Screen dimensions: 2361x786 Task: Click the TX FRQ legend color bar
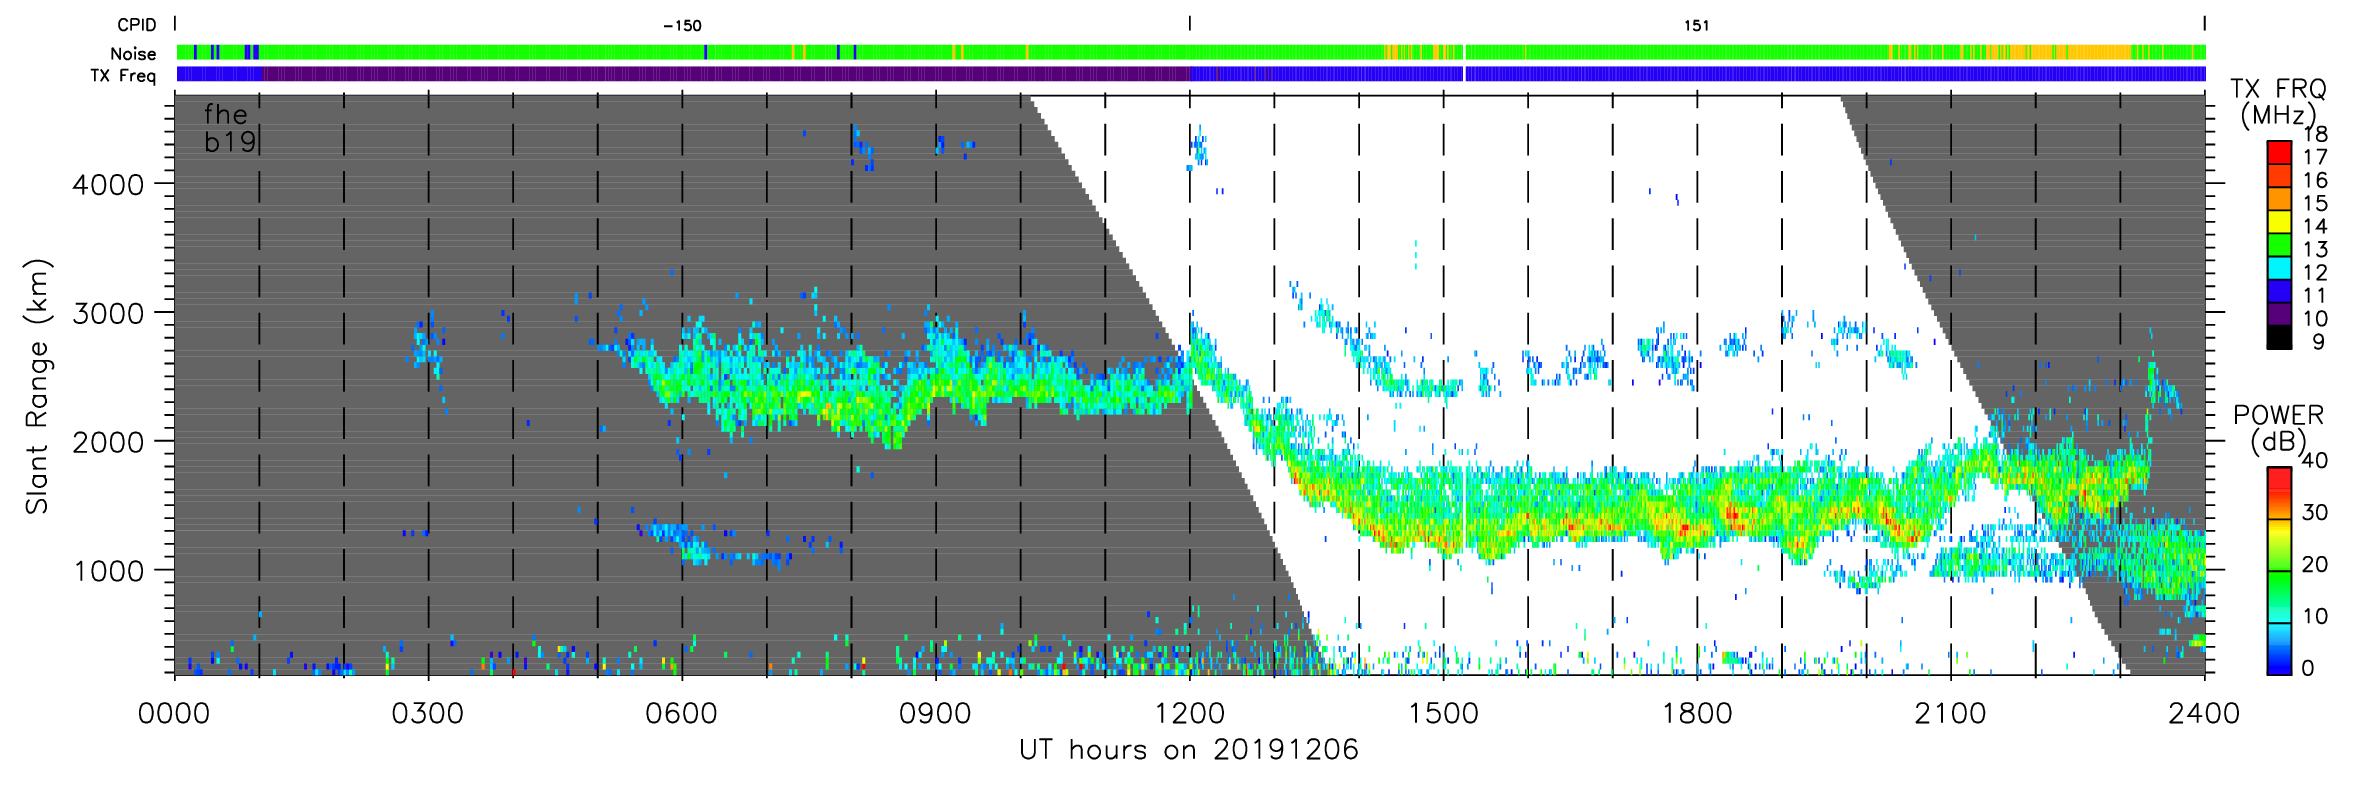coord(2279,245)
